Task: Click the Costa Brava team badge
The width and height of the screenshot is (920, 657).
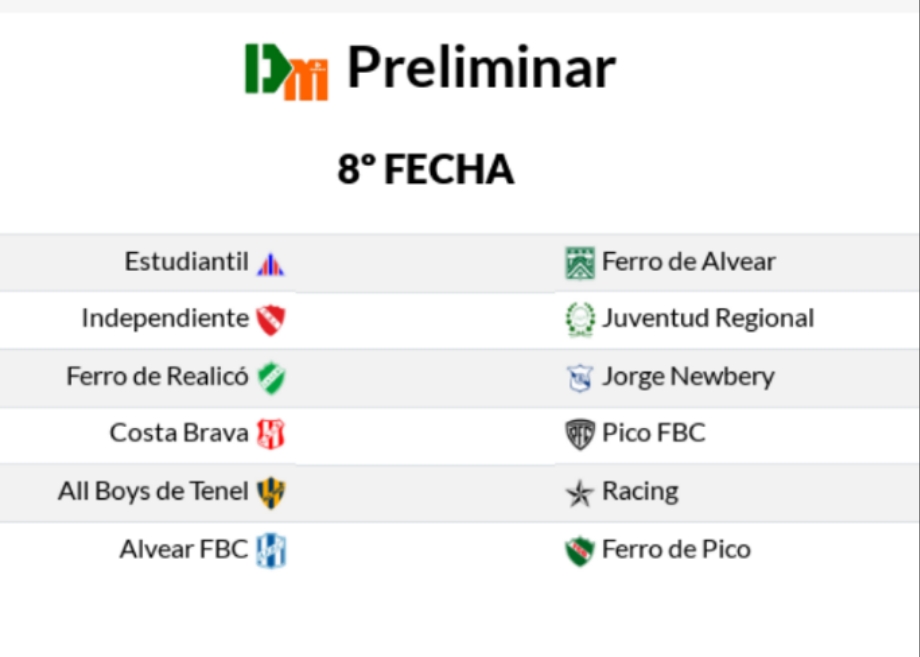Action: pyautogui.click(x=270, y=434)
